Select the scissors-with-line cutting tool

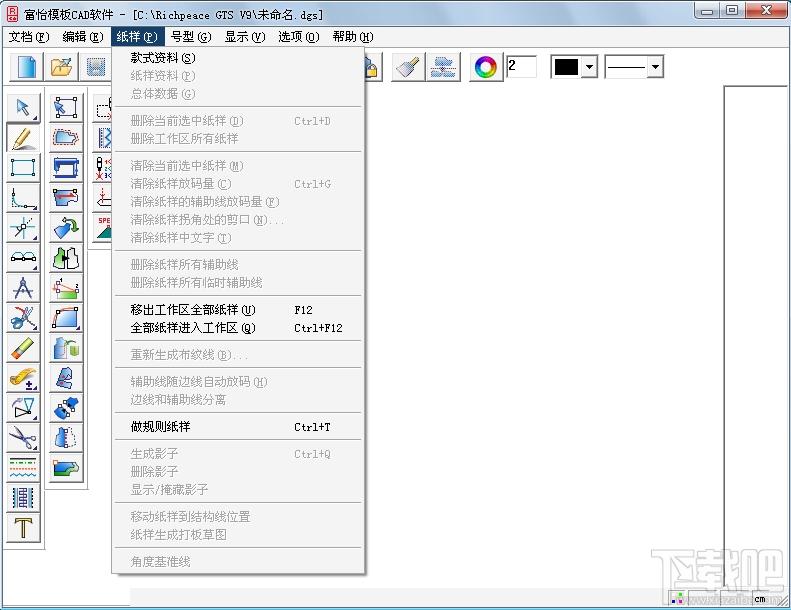click(23, 317)
